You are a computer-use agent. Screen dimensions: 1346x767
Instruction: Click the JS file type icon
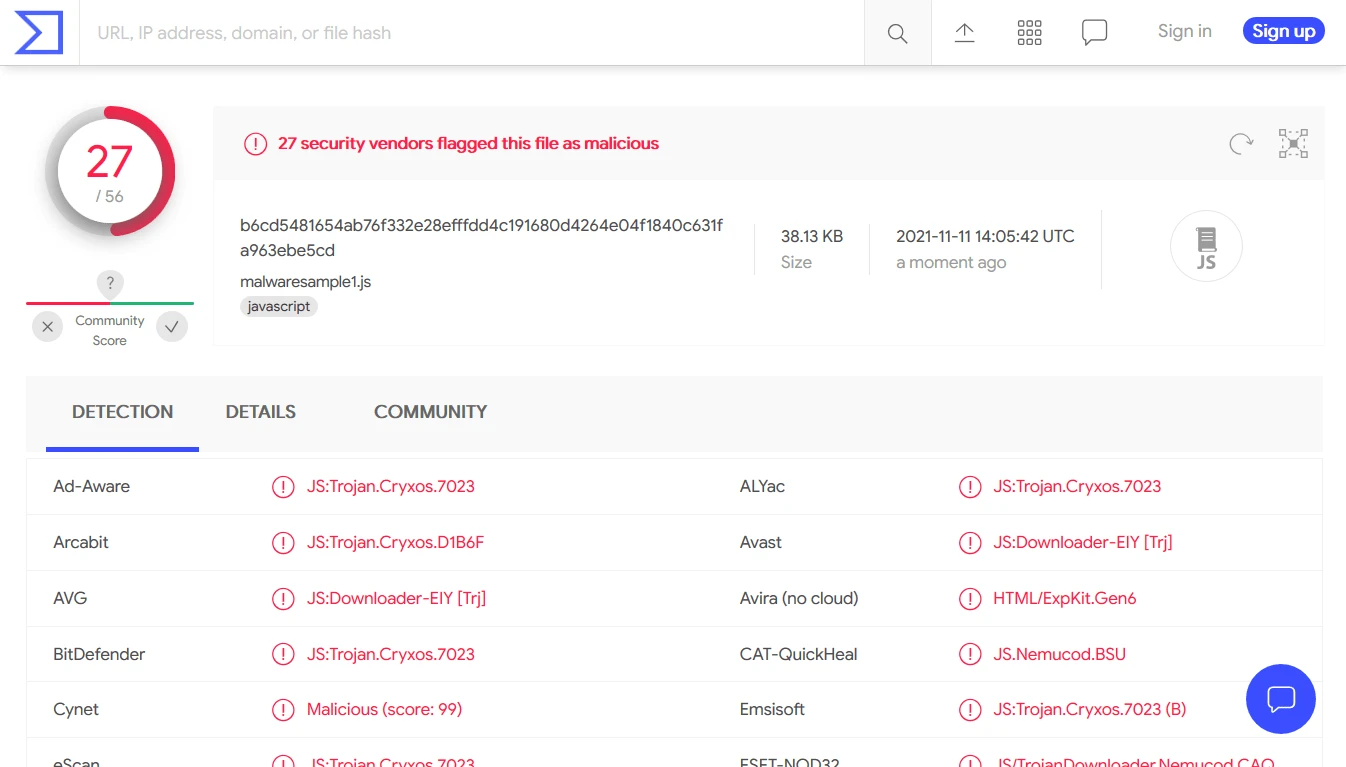tap(1206, 246)
